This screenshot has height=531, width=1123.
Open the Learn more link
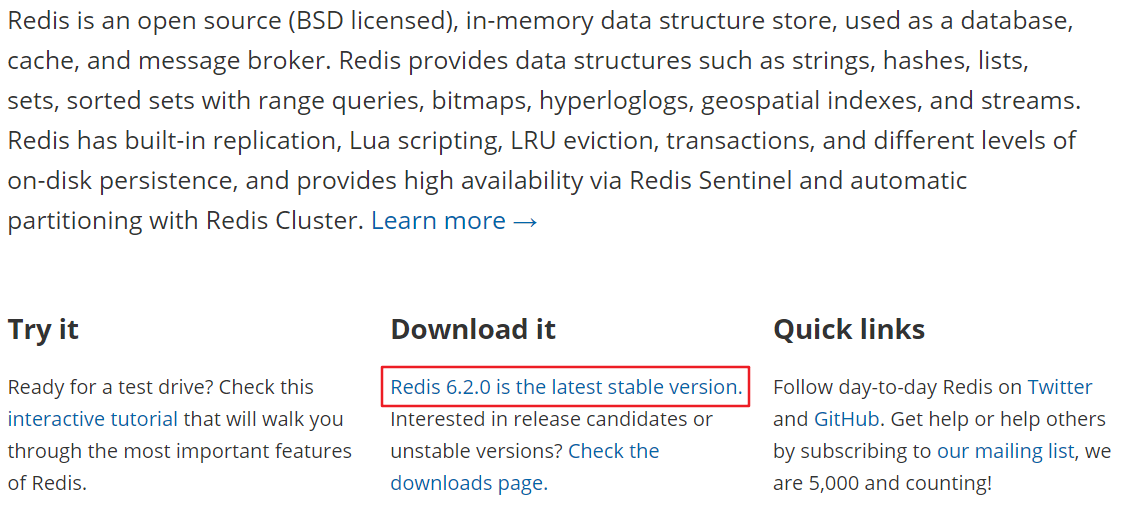[454, 221]
